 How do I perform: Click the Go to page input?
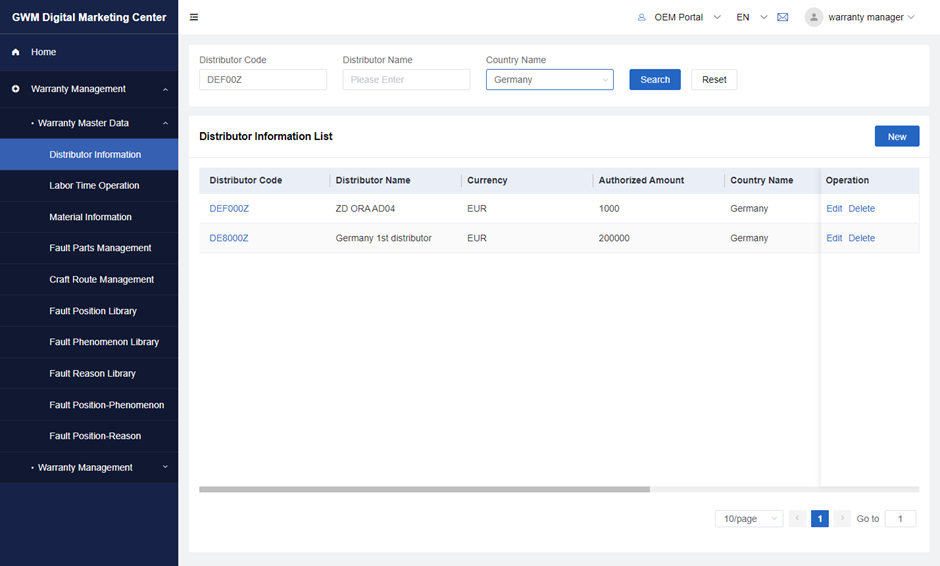tap(900, 519)
